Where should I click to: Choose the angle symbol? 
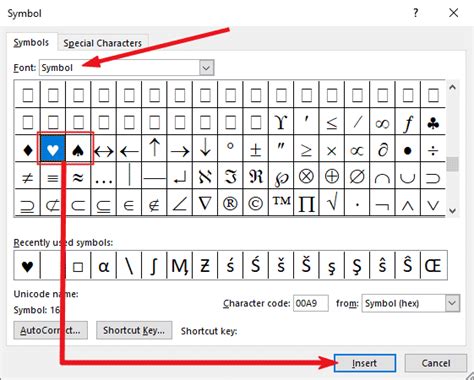click(180, 203)
